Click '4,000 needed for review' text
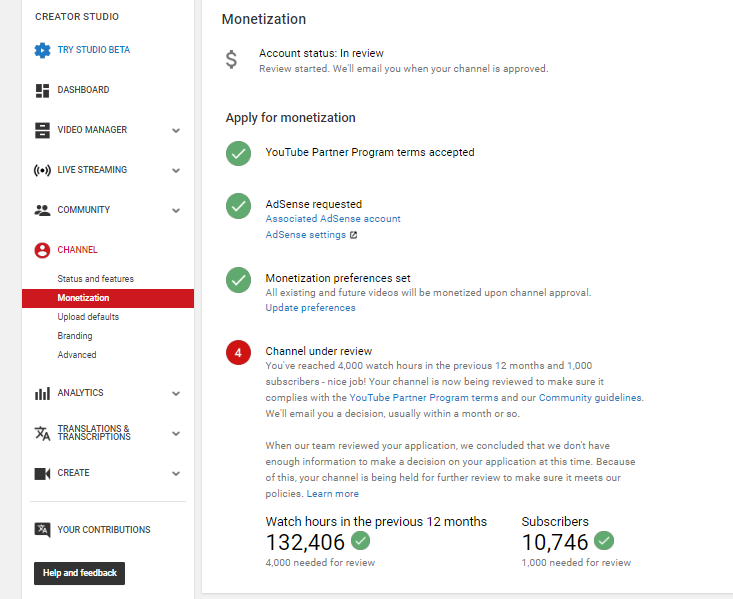The width and height of the screenshot is (733, 599). pyautogui.click(x=320, y=563)
